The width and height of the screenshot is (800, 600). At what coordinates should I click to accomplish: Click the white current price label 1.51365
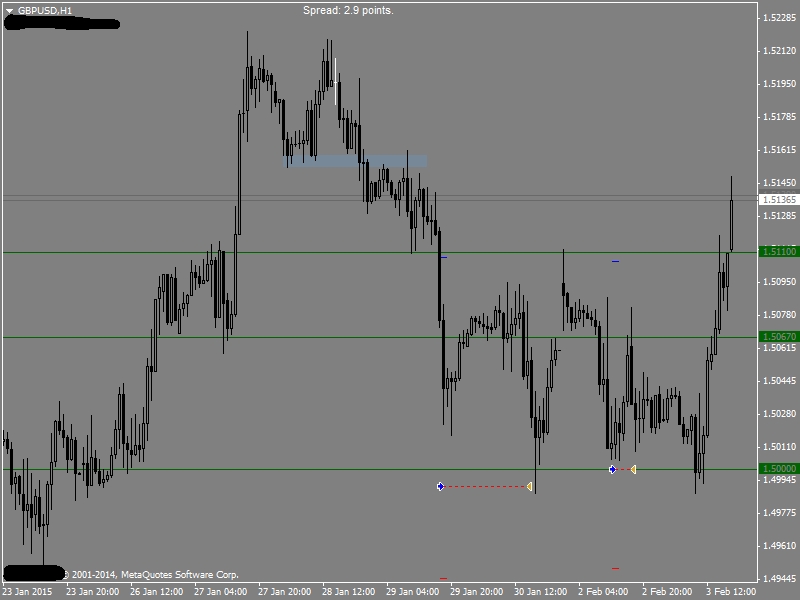click(x=778, y=199)
